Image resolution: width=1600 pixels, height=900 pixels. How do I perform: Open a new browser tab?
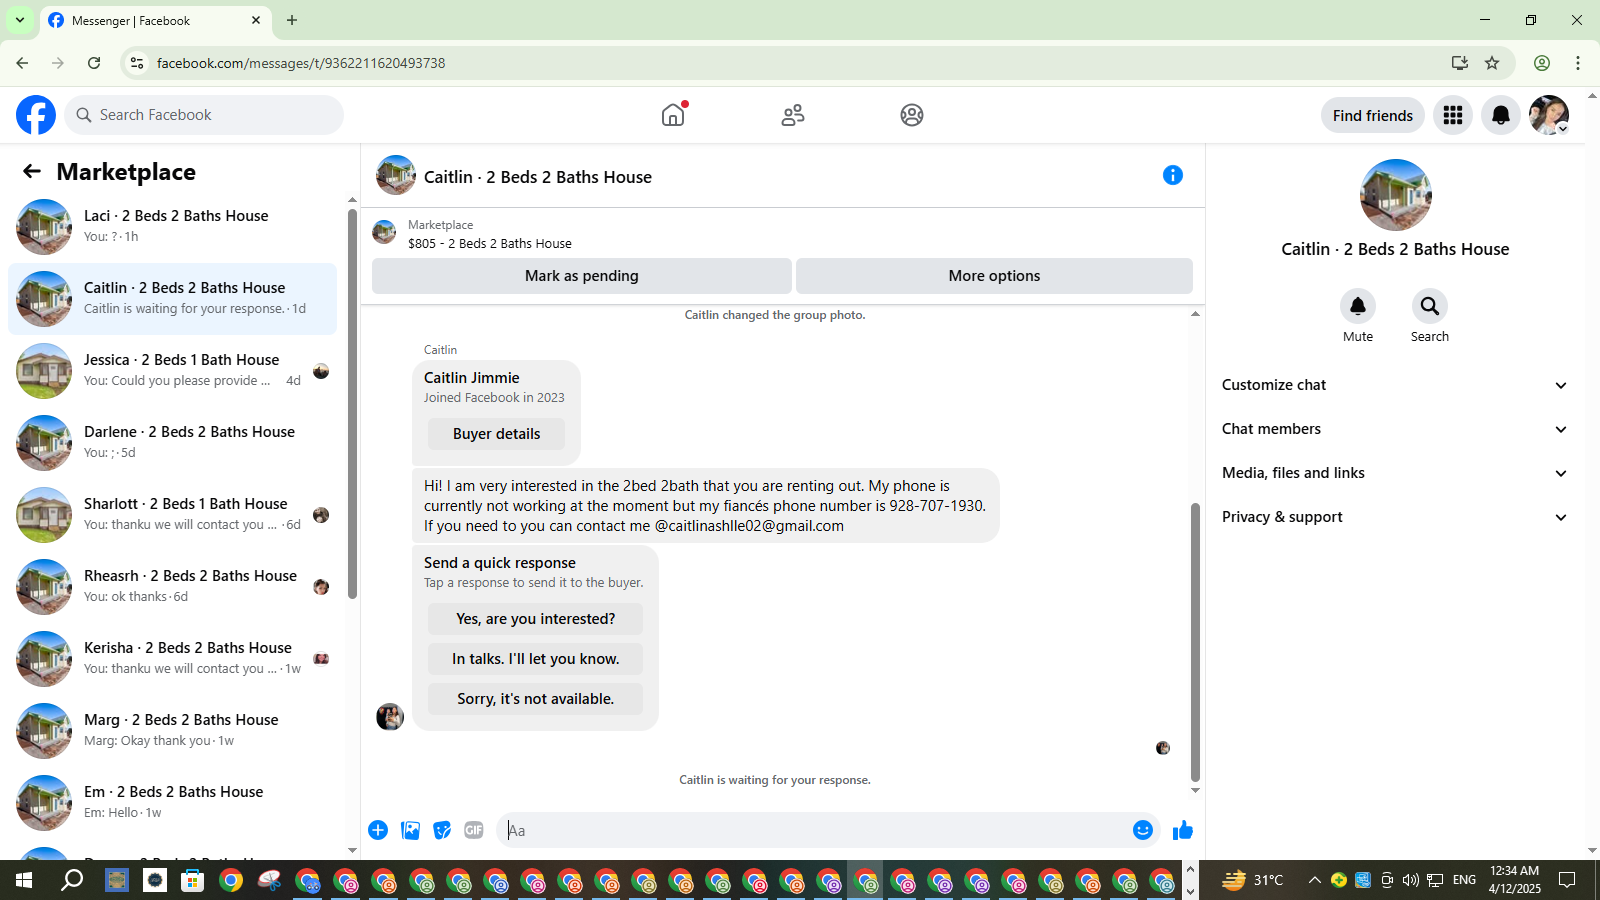[292, 20]
